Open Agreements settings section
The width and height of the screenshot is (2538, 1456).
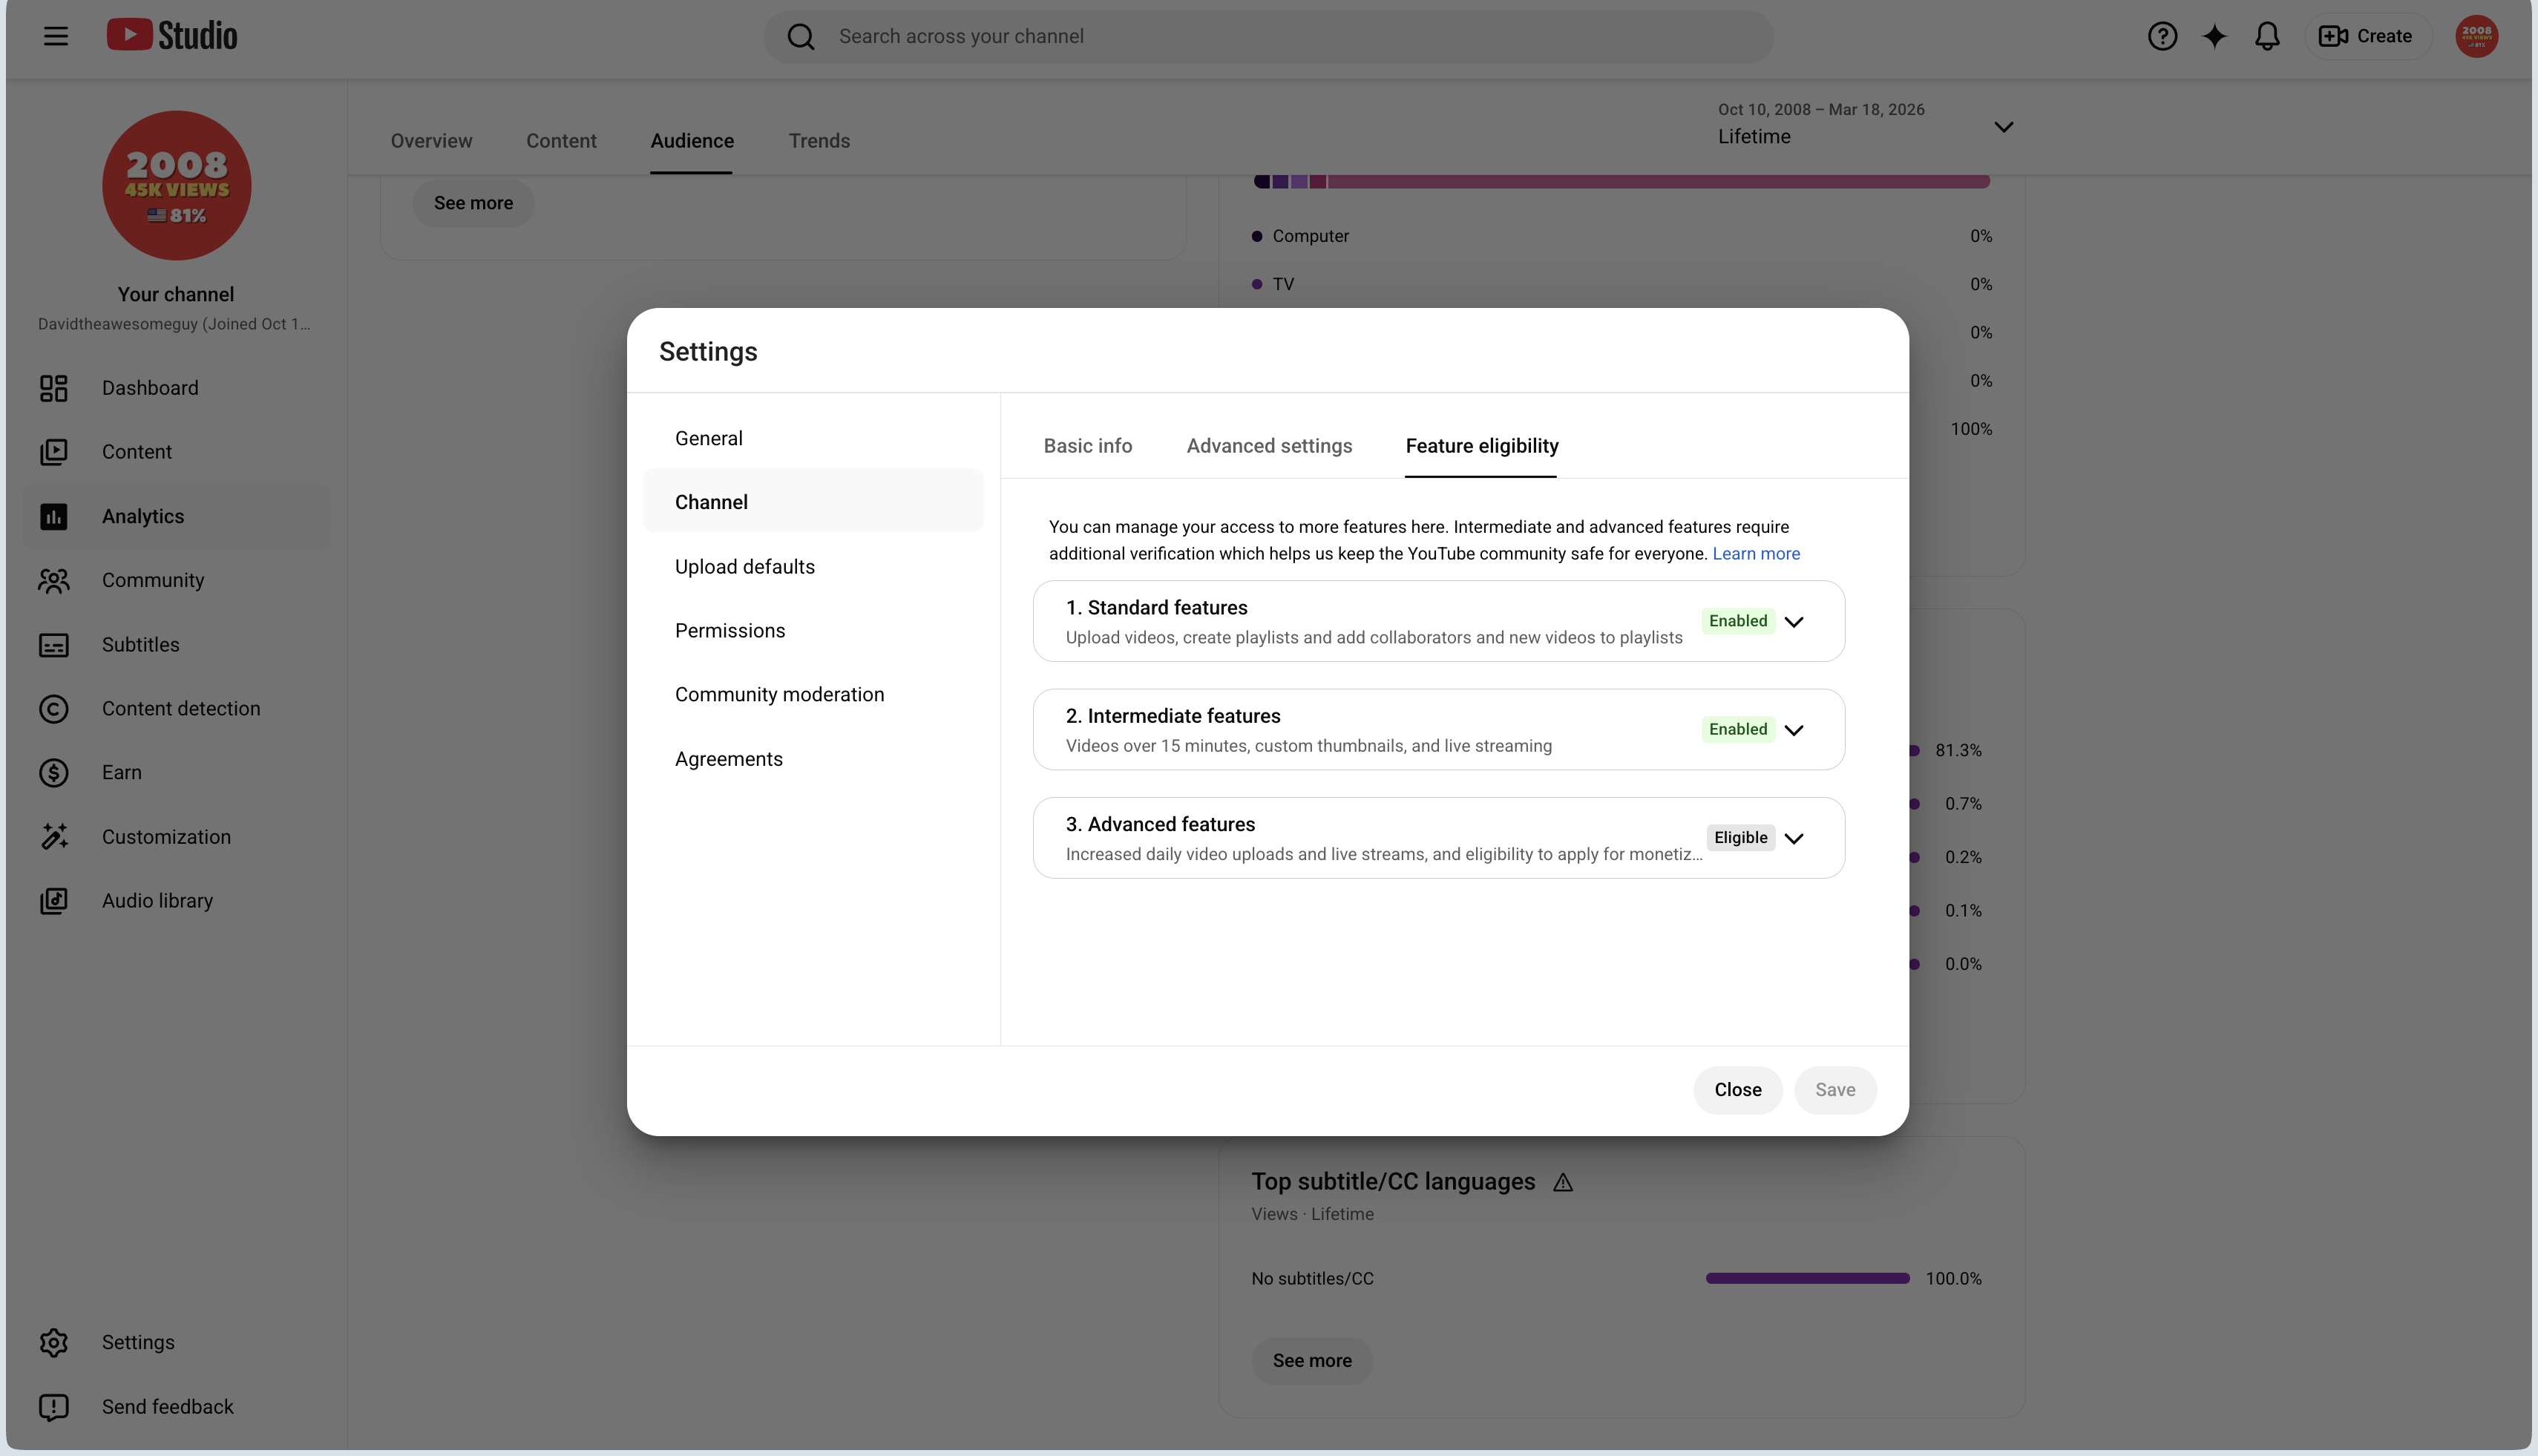[813, 759]
